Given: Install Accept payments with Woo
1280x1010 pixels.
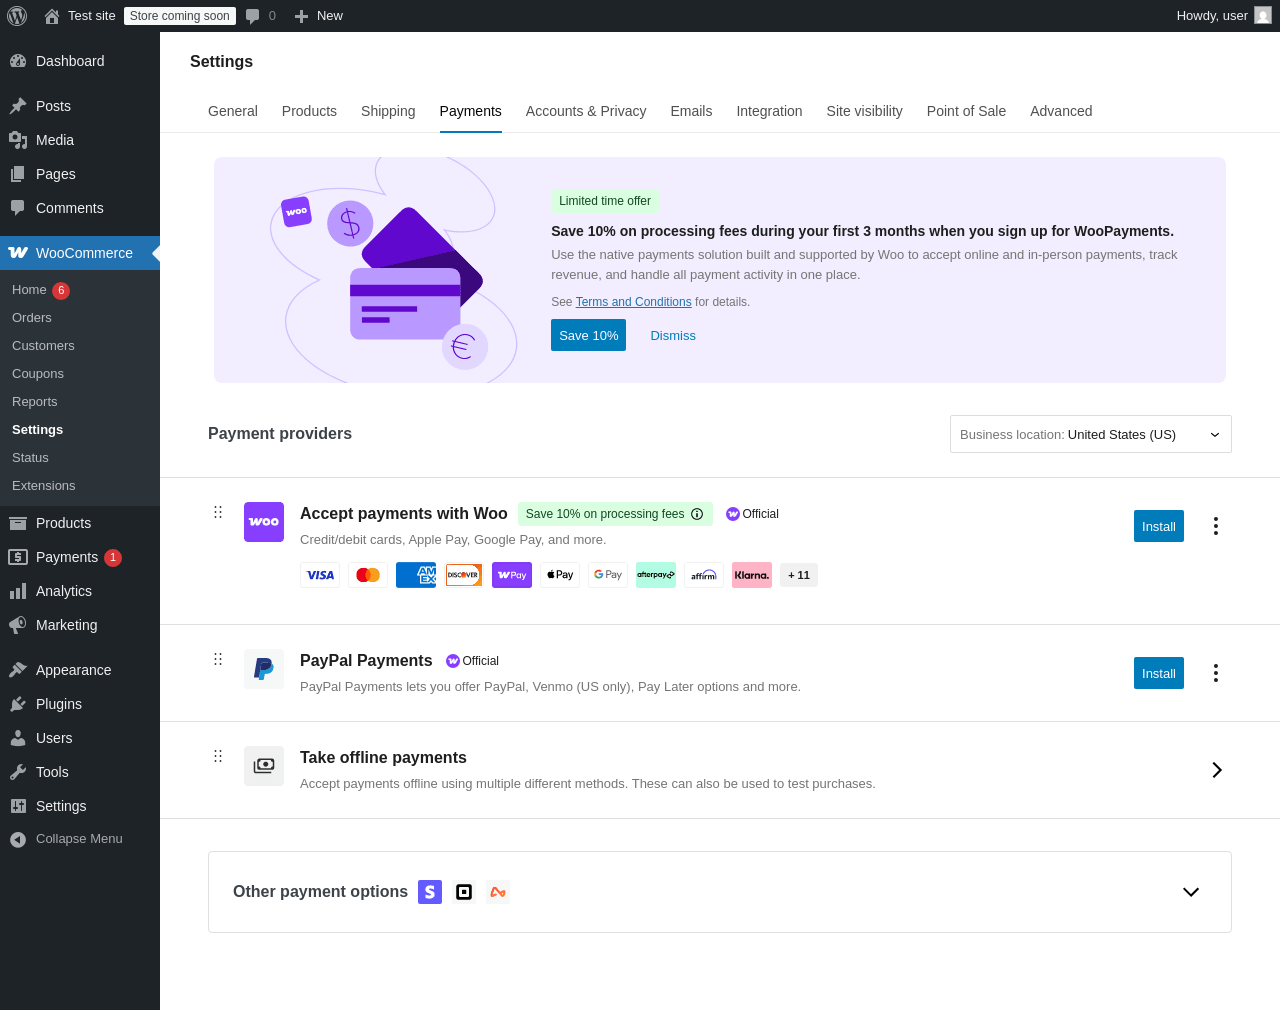Looking at the screenshot, I should point(1159,526).
